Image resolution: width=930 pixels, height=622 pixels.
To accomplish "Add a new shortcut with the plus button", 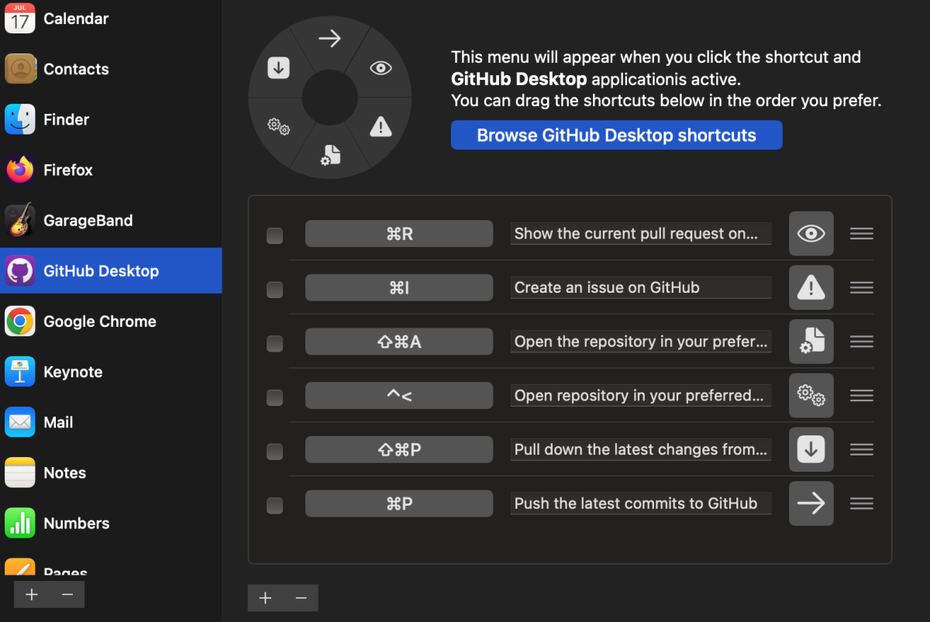I will (265, 598).
